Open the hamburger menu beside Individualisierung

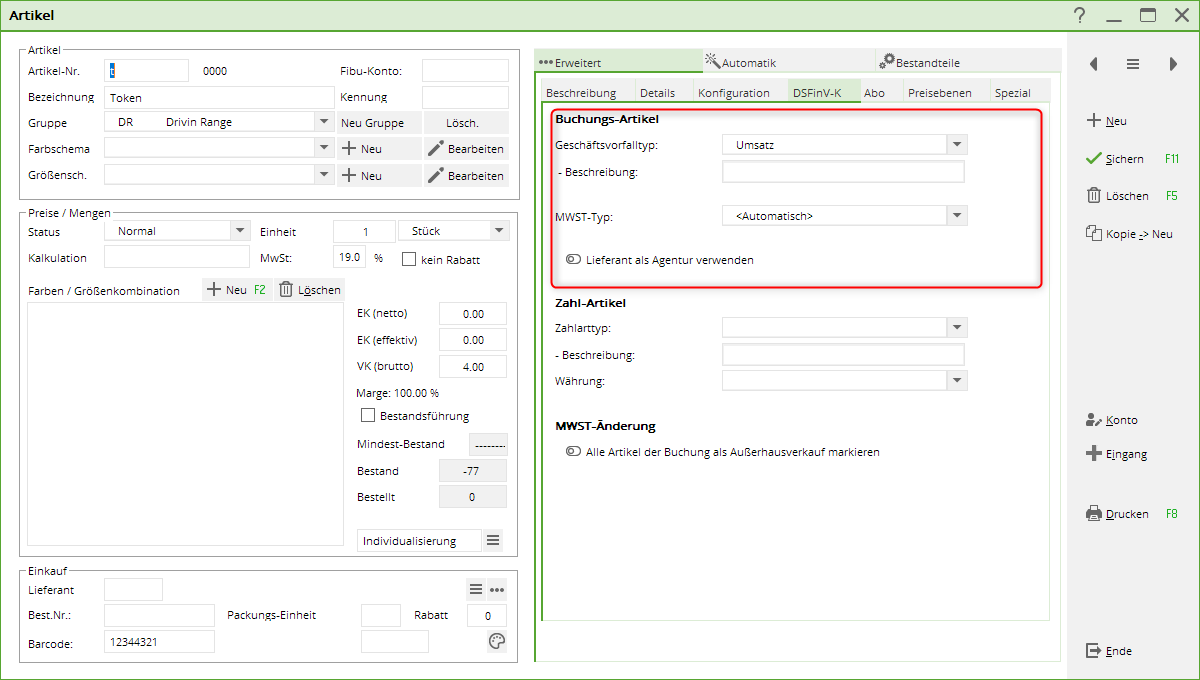(x=493, y=541)
